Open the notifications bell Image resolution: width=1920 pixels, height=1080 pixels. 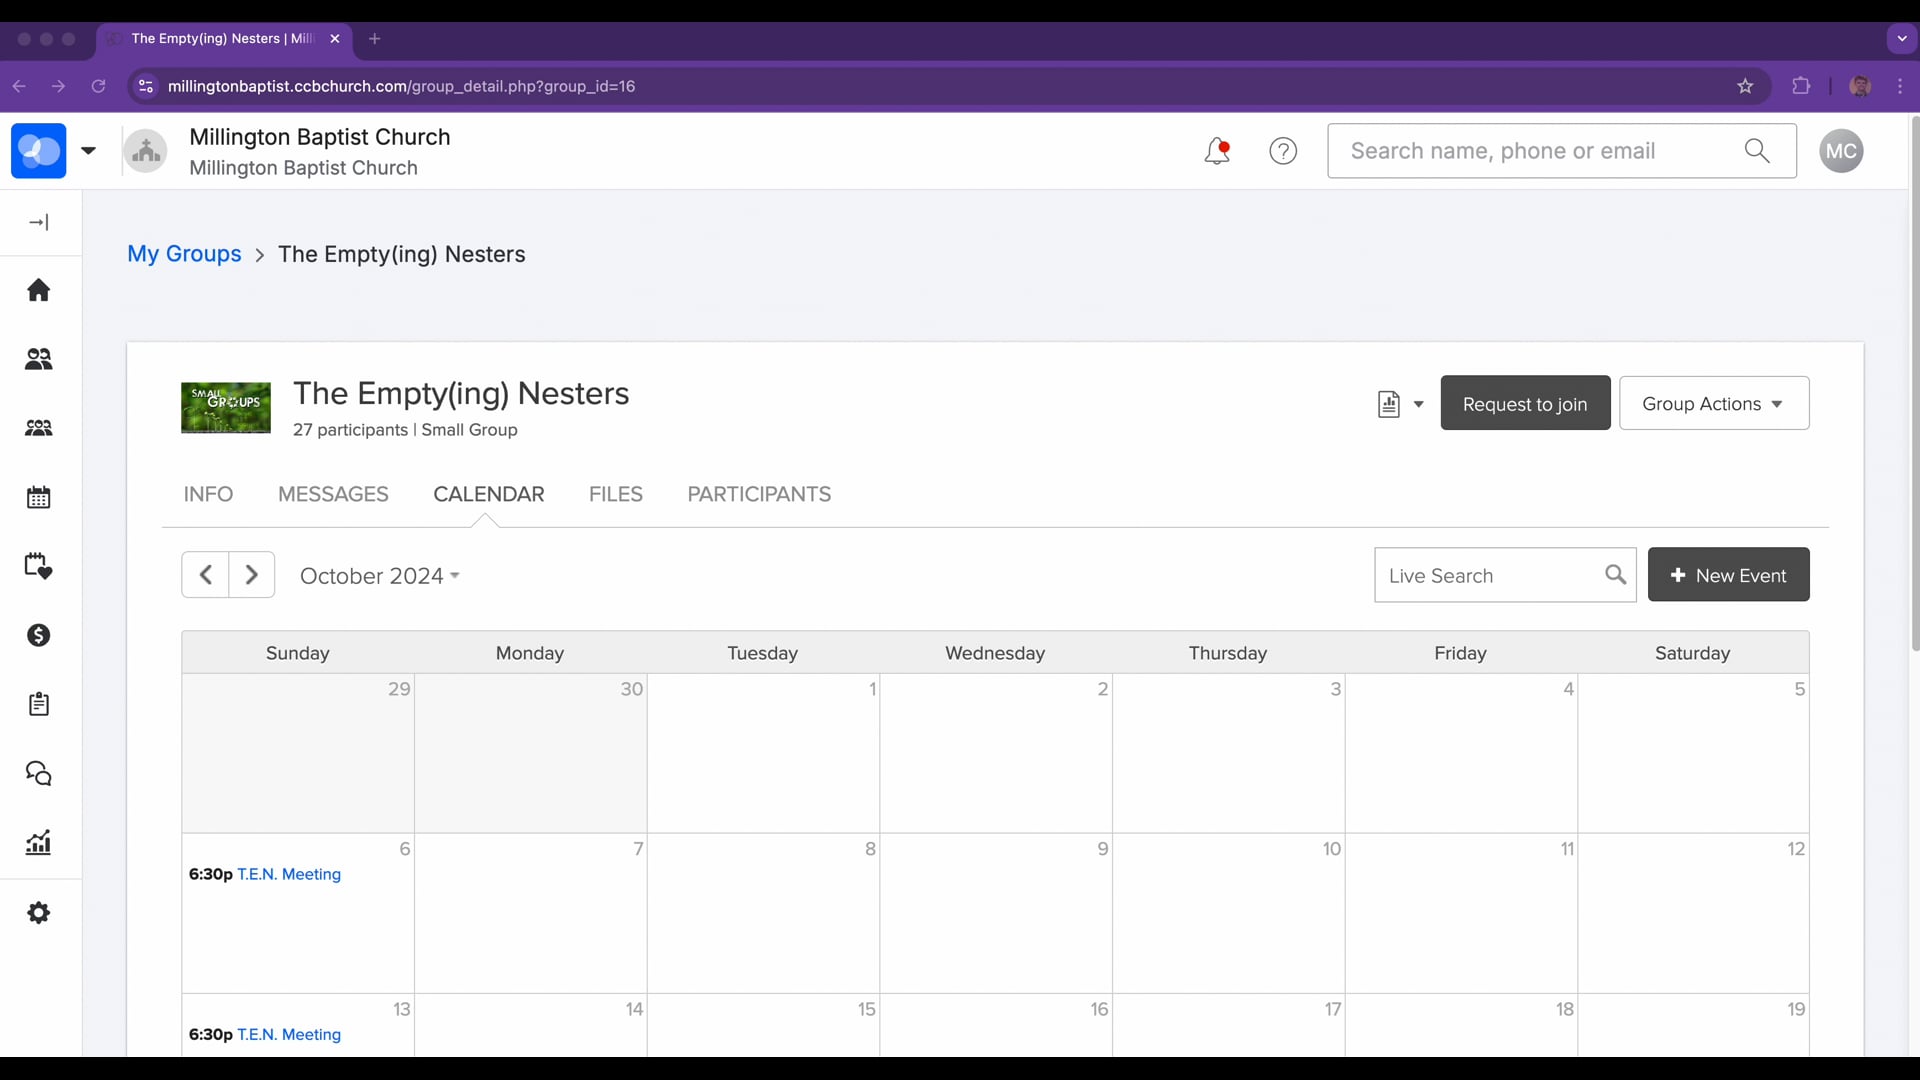click(1216, 151)
